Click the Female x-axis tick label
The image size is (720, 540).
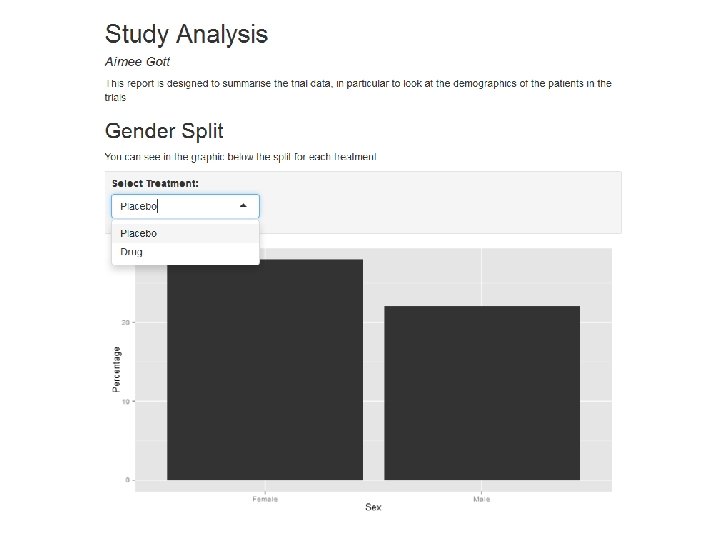265,498
